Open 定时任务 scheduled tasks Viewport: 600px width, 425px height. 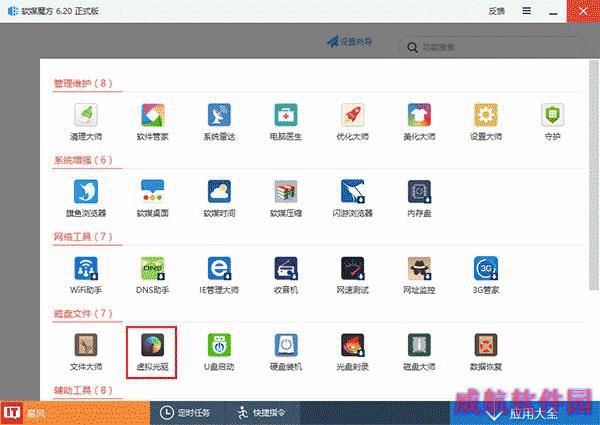click(x=185, y=413)
